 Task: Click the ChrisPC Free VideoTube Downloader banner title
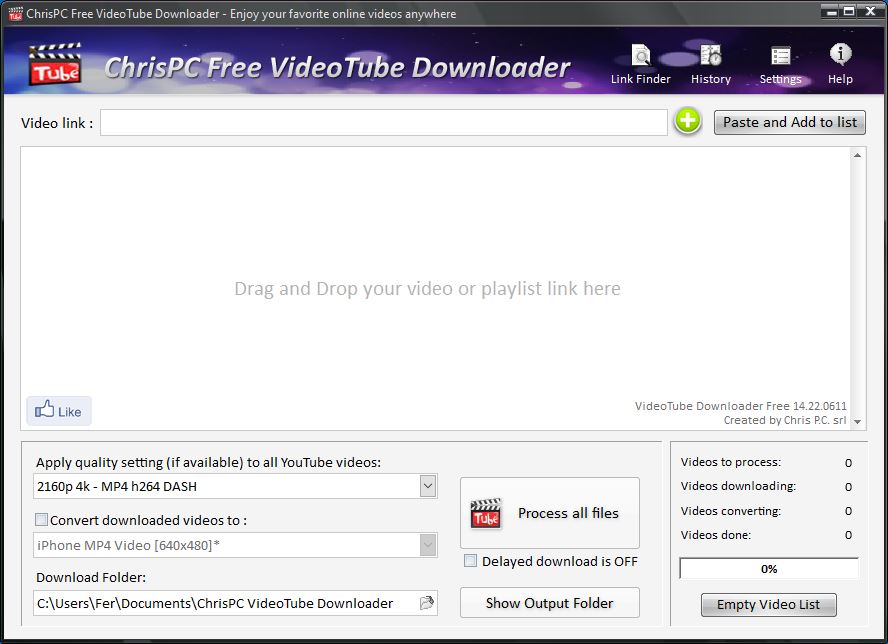point(337,67)
